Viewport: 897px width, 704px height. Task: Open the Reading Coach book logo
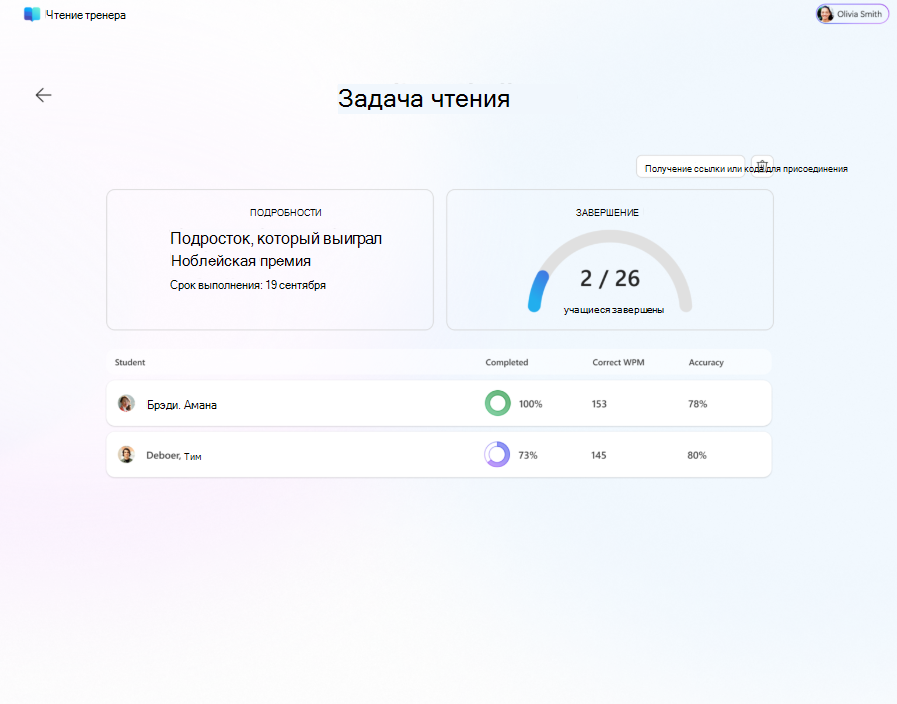32,14
